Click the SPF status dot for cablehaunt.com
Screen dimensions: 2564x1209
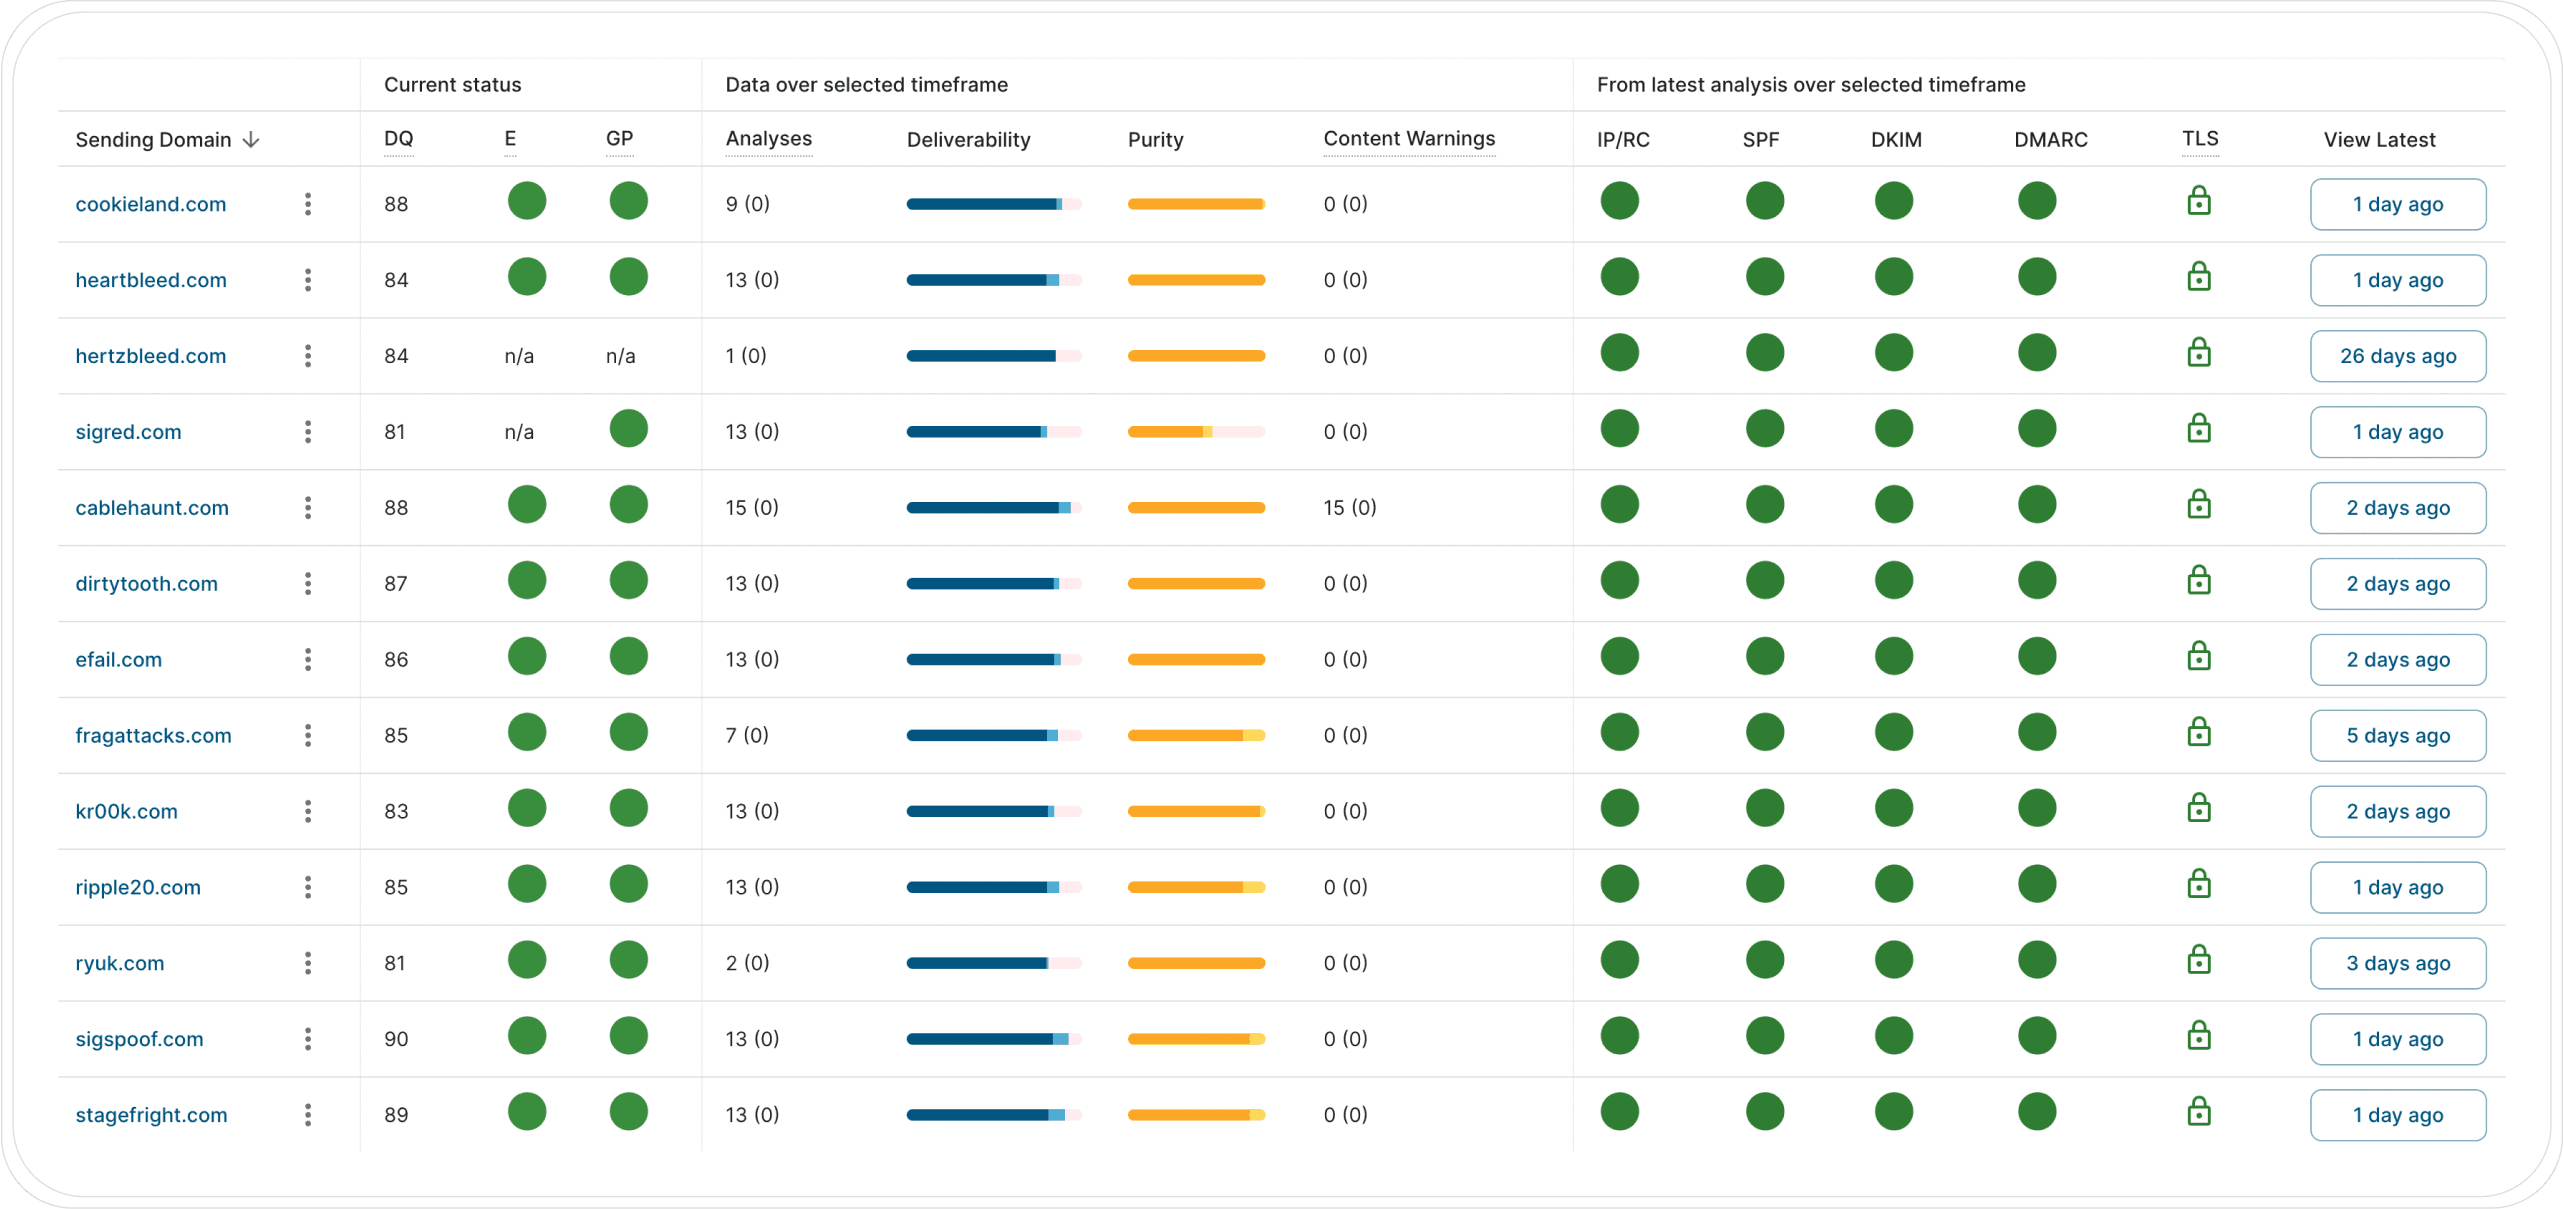[x=1764, y=505]
